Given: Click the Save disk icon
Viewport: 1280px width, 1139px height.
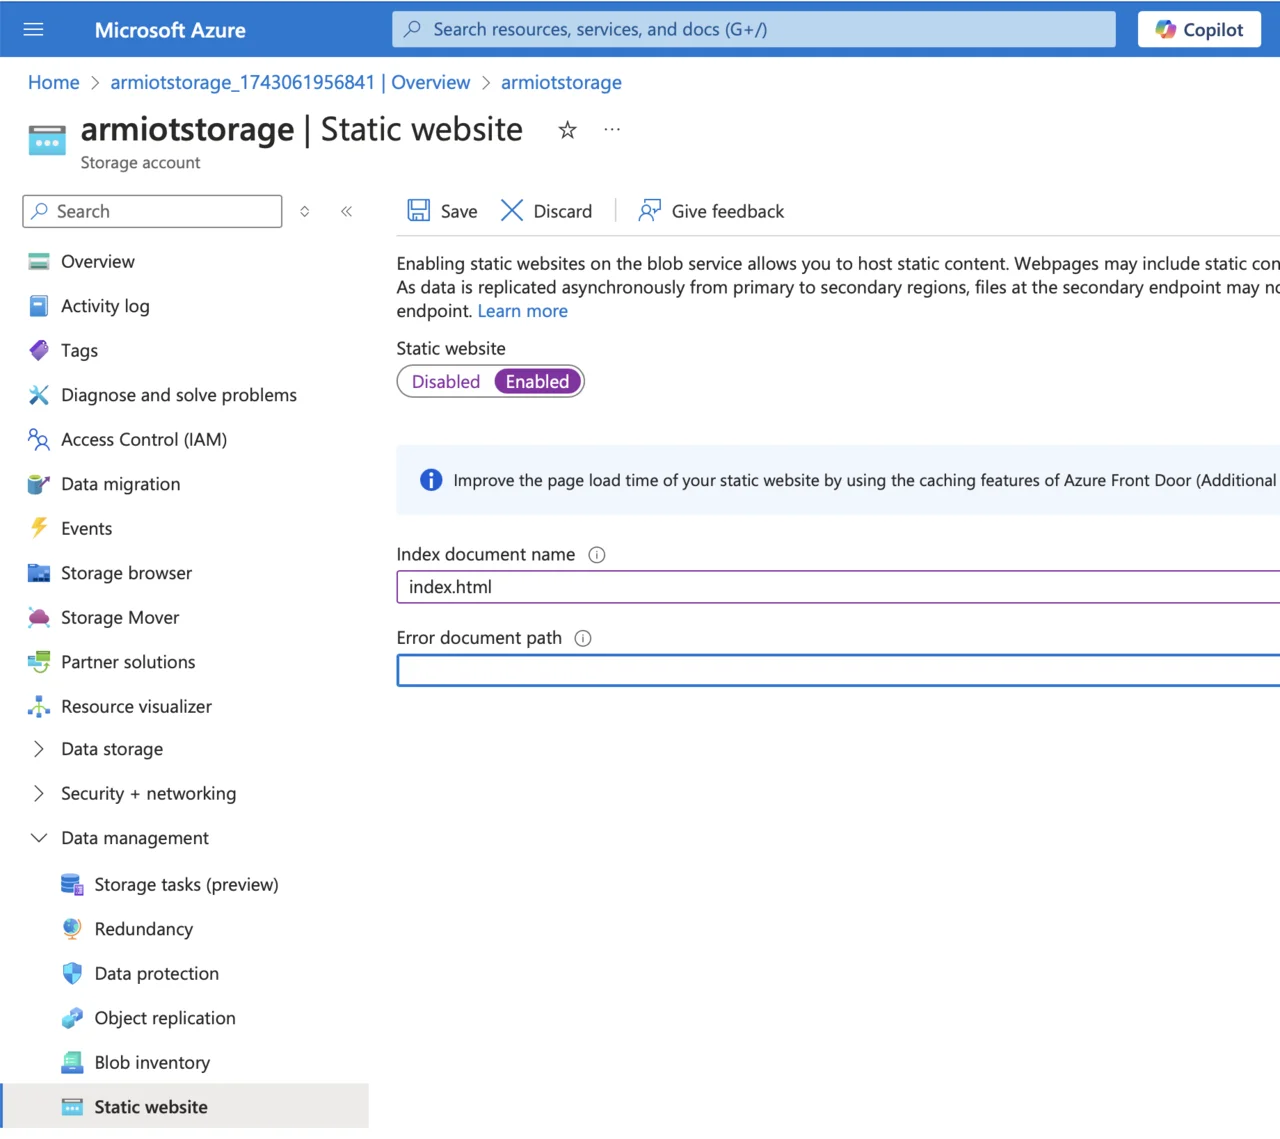Looking at the screenshot, I should click(x=418, y=211).
